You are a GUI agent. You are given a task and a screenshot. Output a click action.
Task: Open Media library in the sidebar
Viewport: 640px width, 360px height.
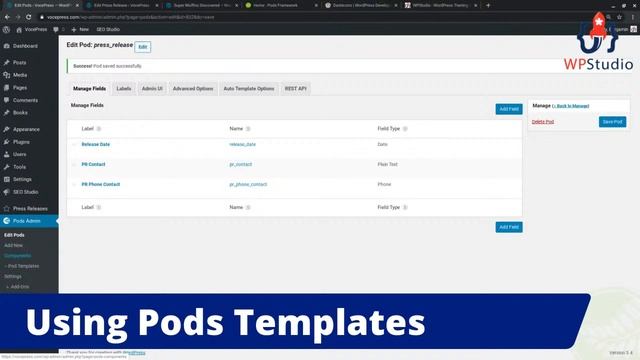coord(20,75)
